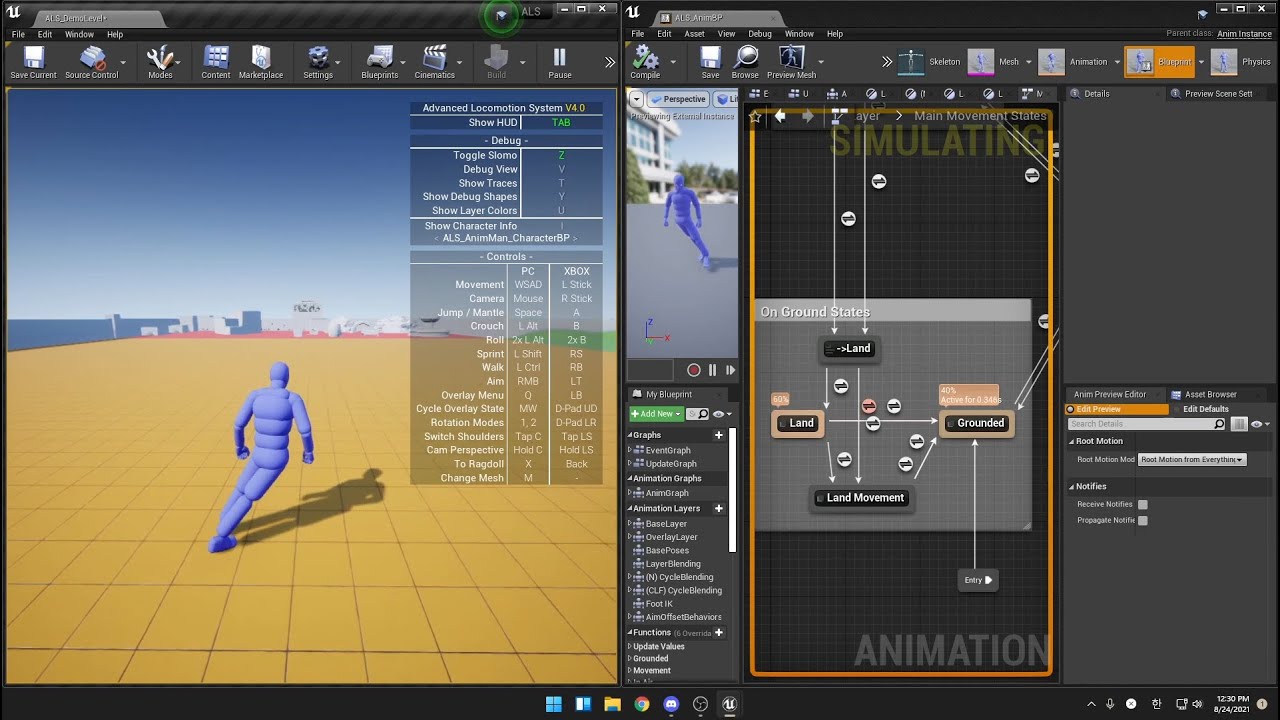This screenshot has width=1280, height=720.
Task: Enable the Receive Notifies checkbox
Action: [1143, 505]
